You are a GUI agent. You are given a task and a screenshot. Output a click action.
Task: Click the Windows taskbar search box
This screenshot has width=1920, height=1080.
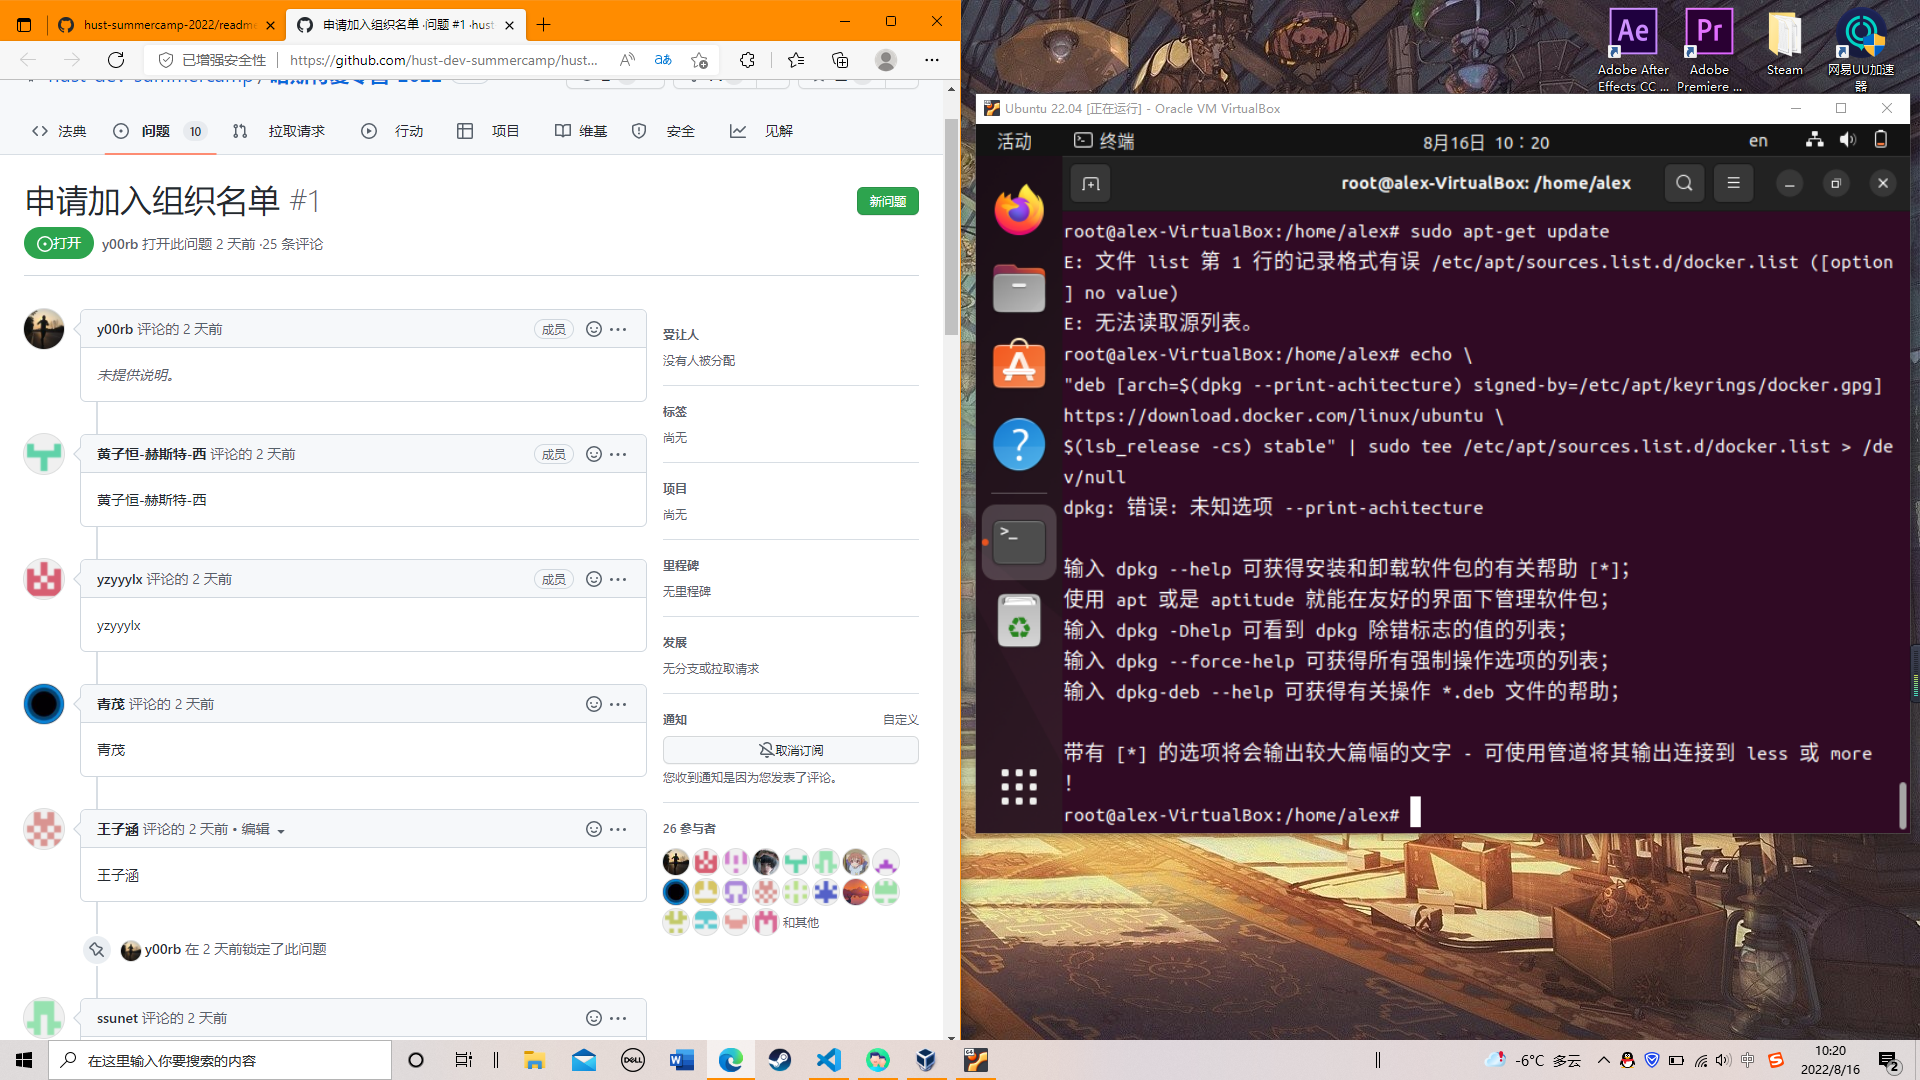point(220,1060)
